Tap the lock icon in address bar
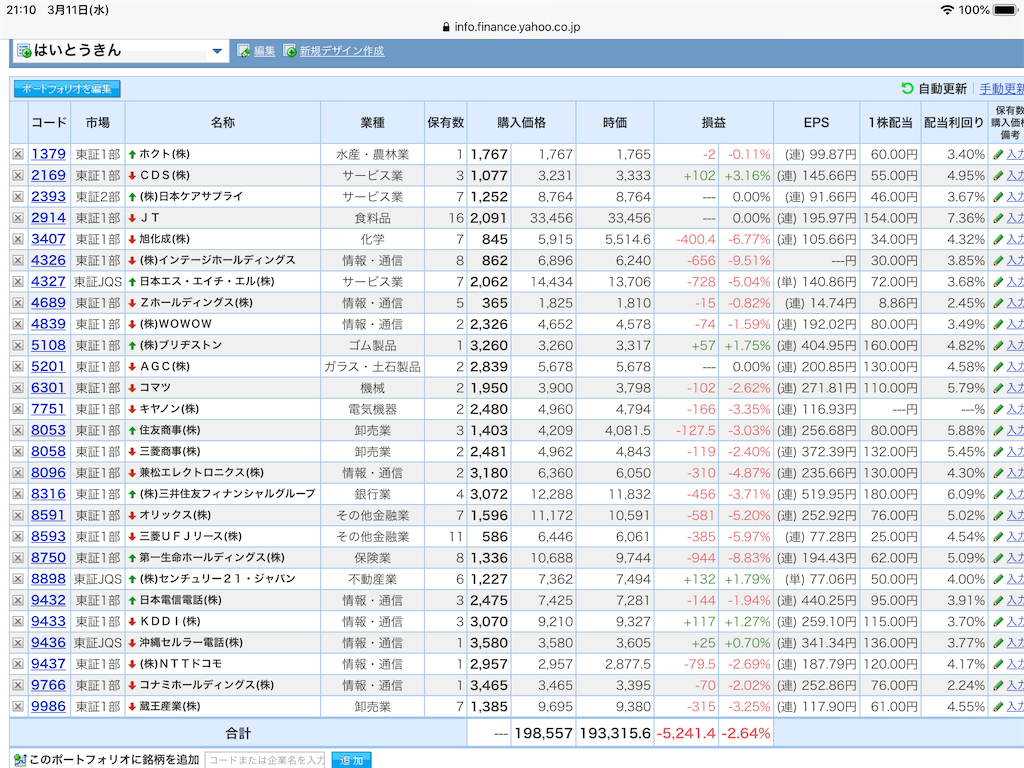1024x768 pixels. click(x=446, y=27)
